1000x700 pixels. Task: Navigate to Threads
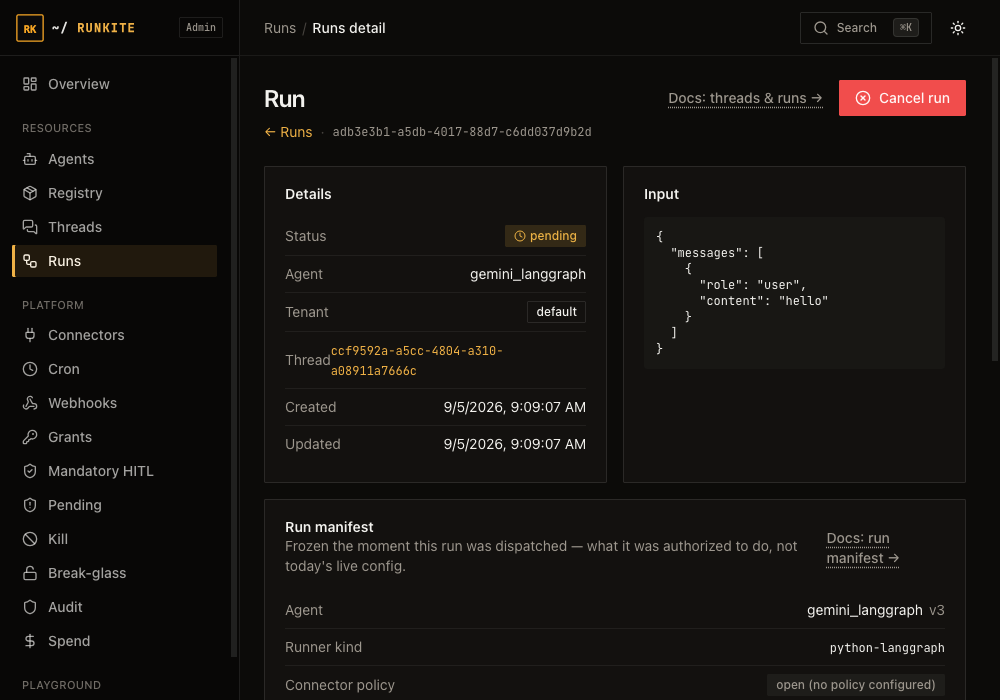[115, 227]
